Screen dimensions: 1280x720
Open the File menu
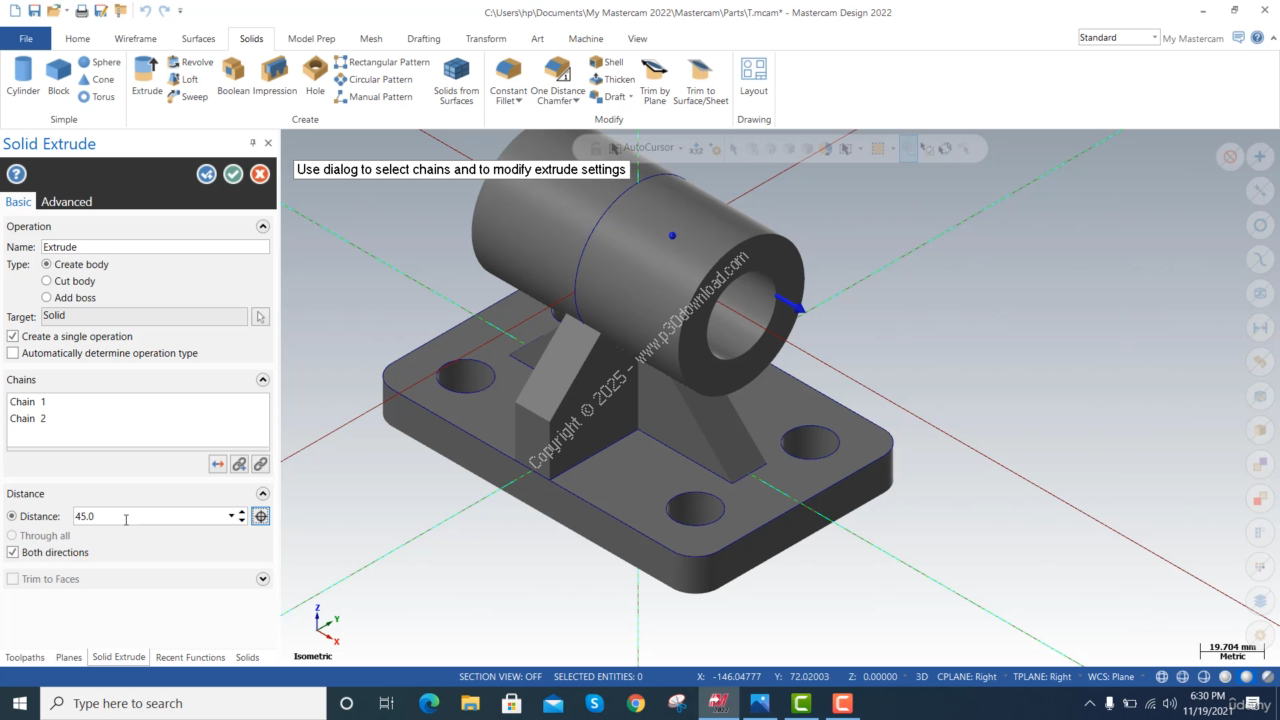click(26, 39)
